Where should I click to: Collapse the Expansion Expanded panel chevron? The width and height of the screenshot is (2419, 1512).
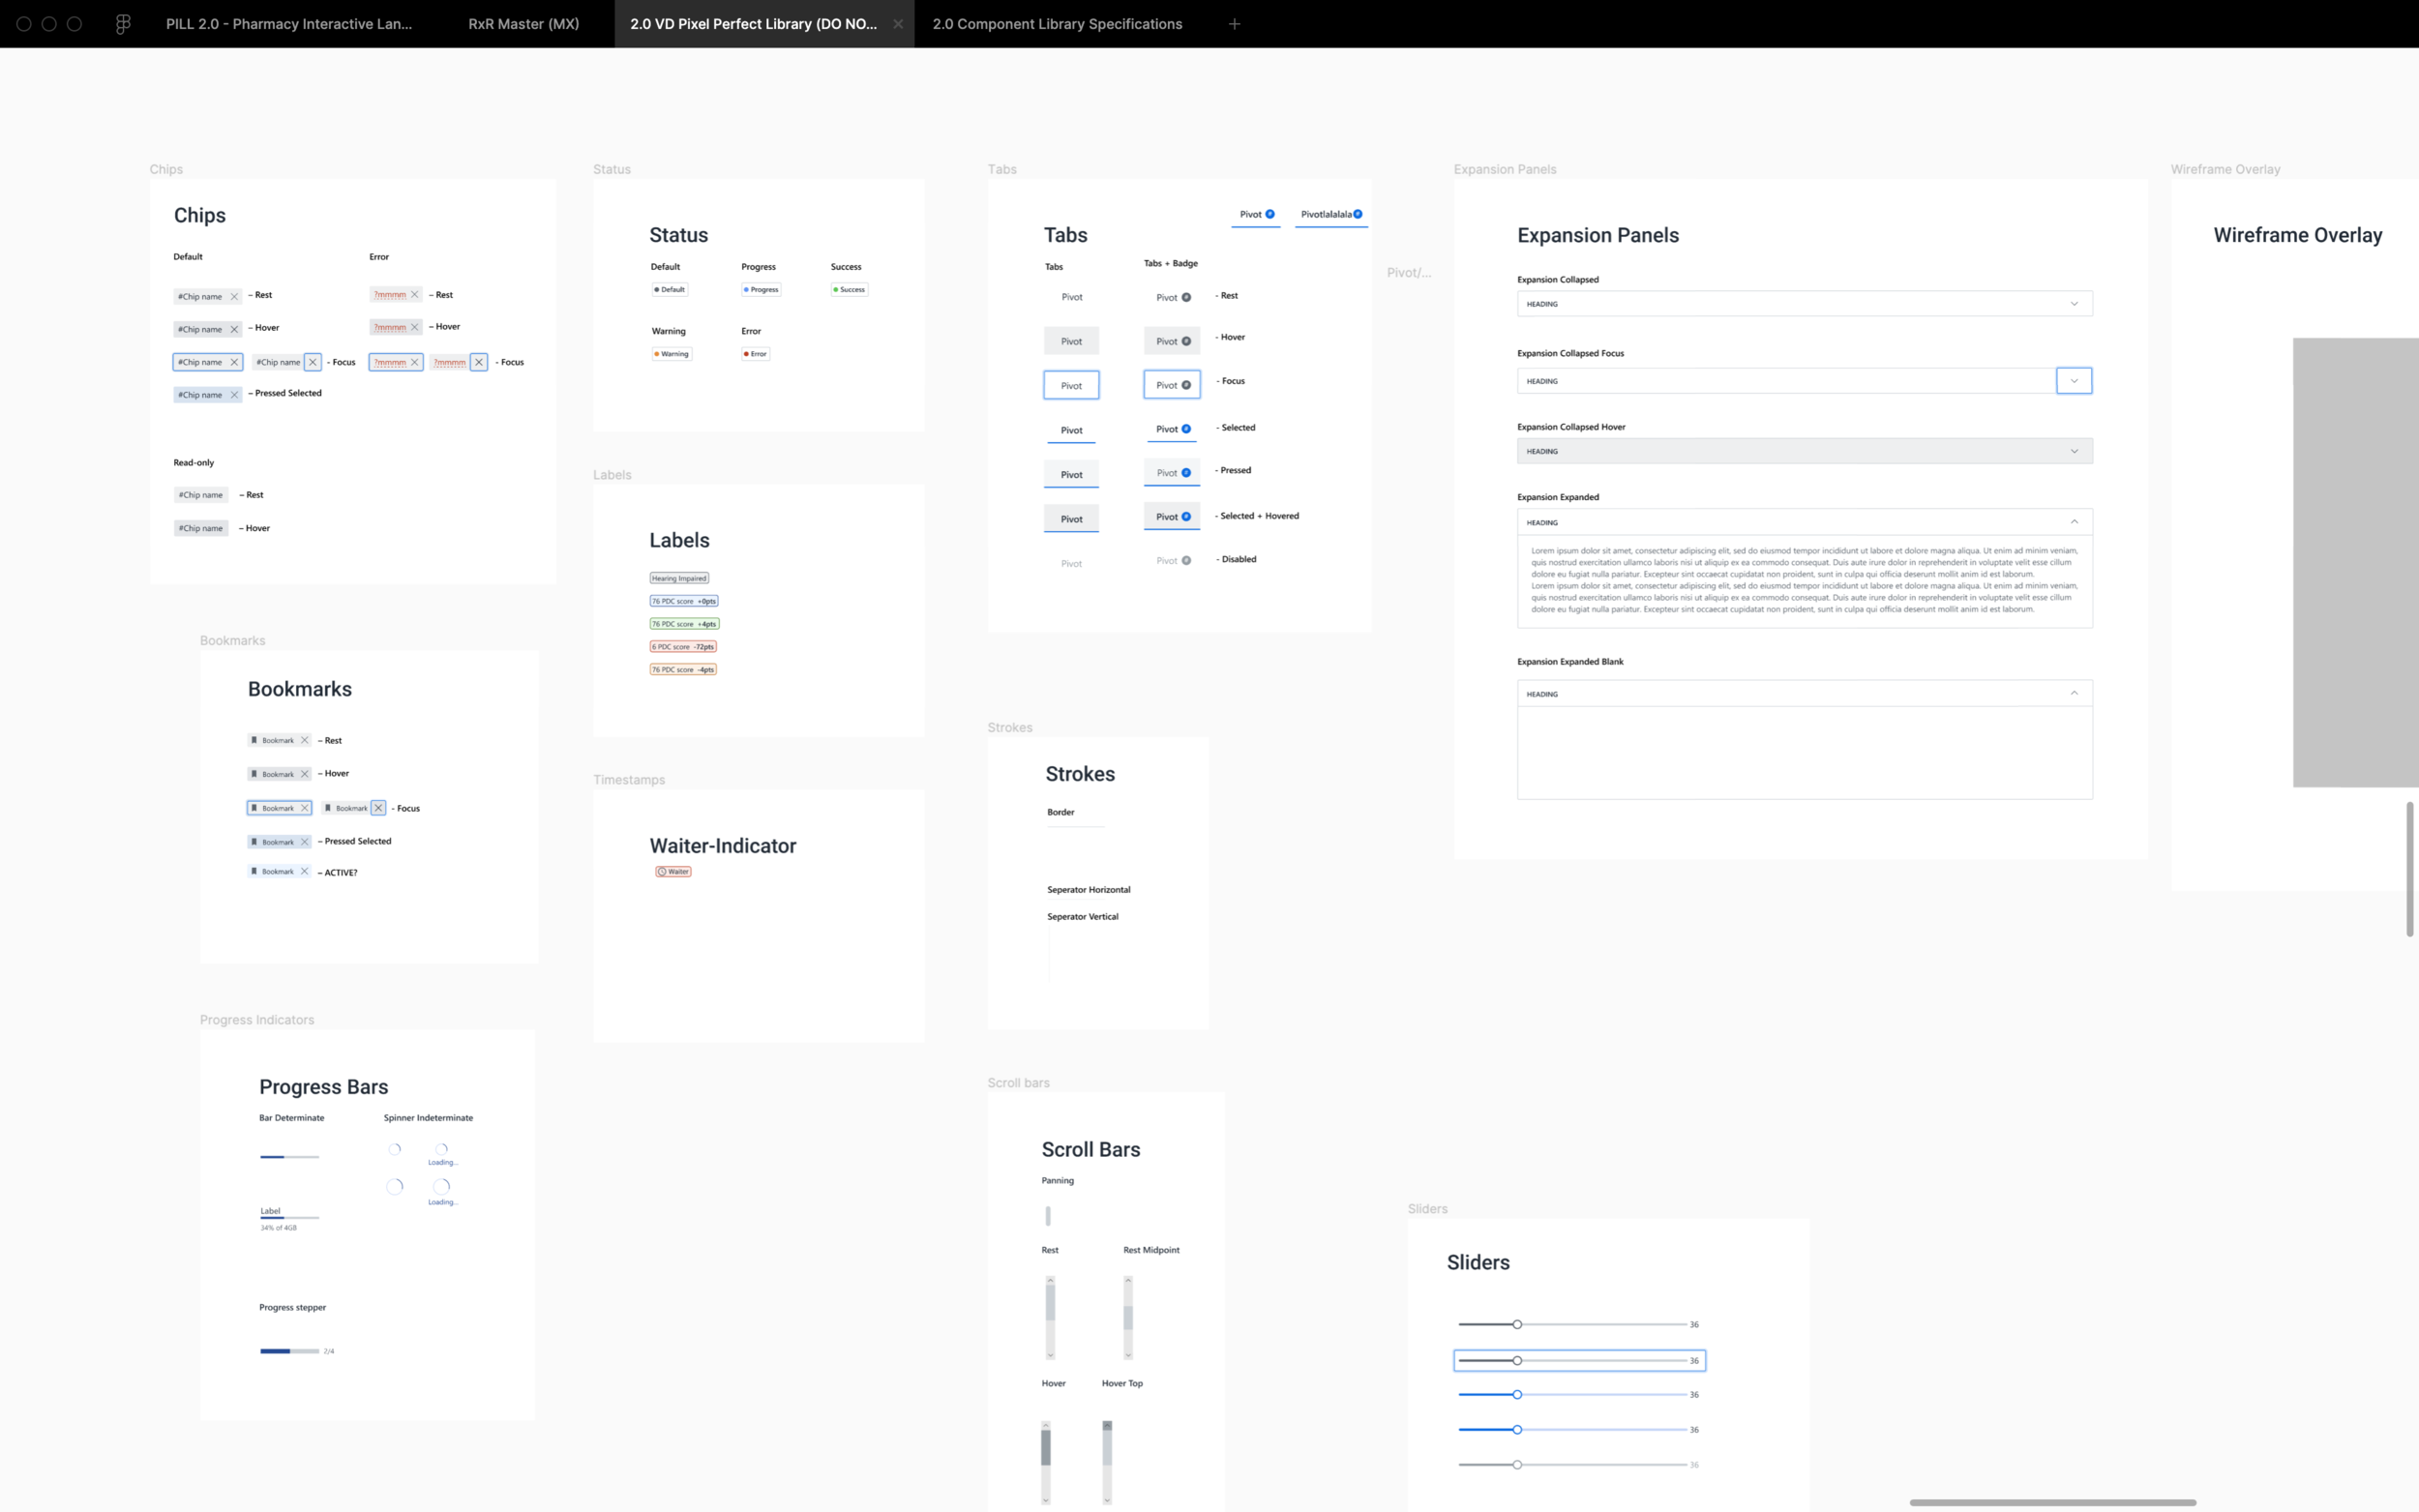coord(2073,522)
